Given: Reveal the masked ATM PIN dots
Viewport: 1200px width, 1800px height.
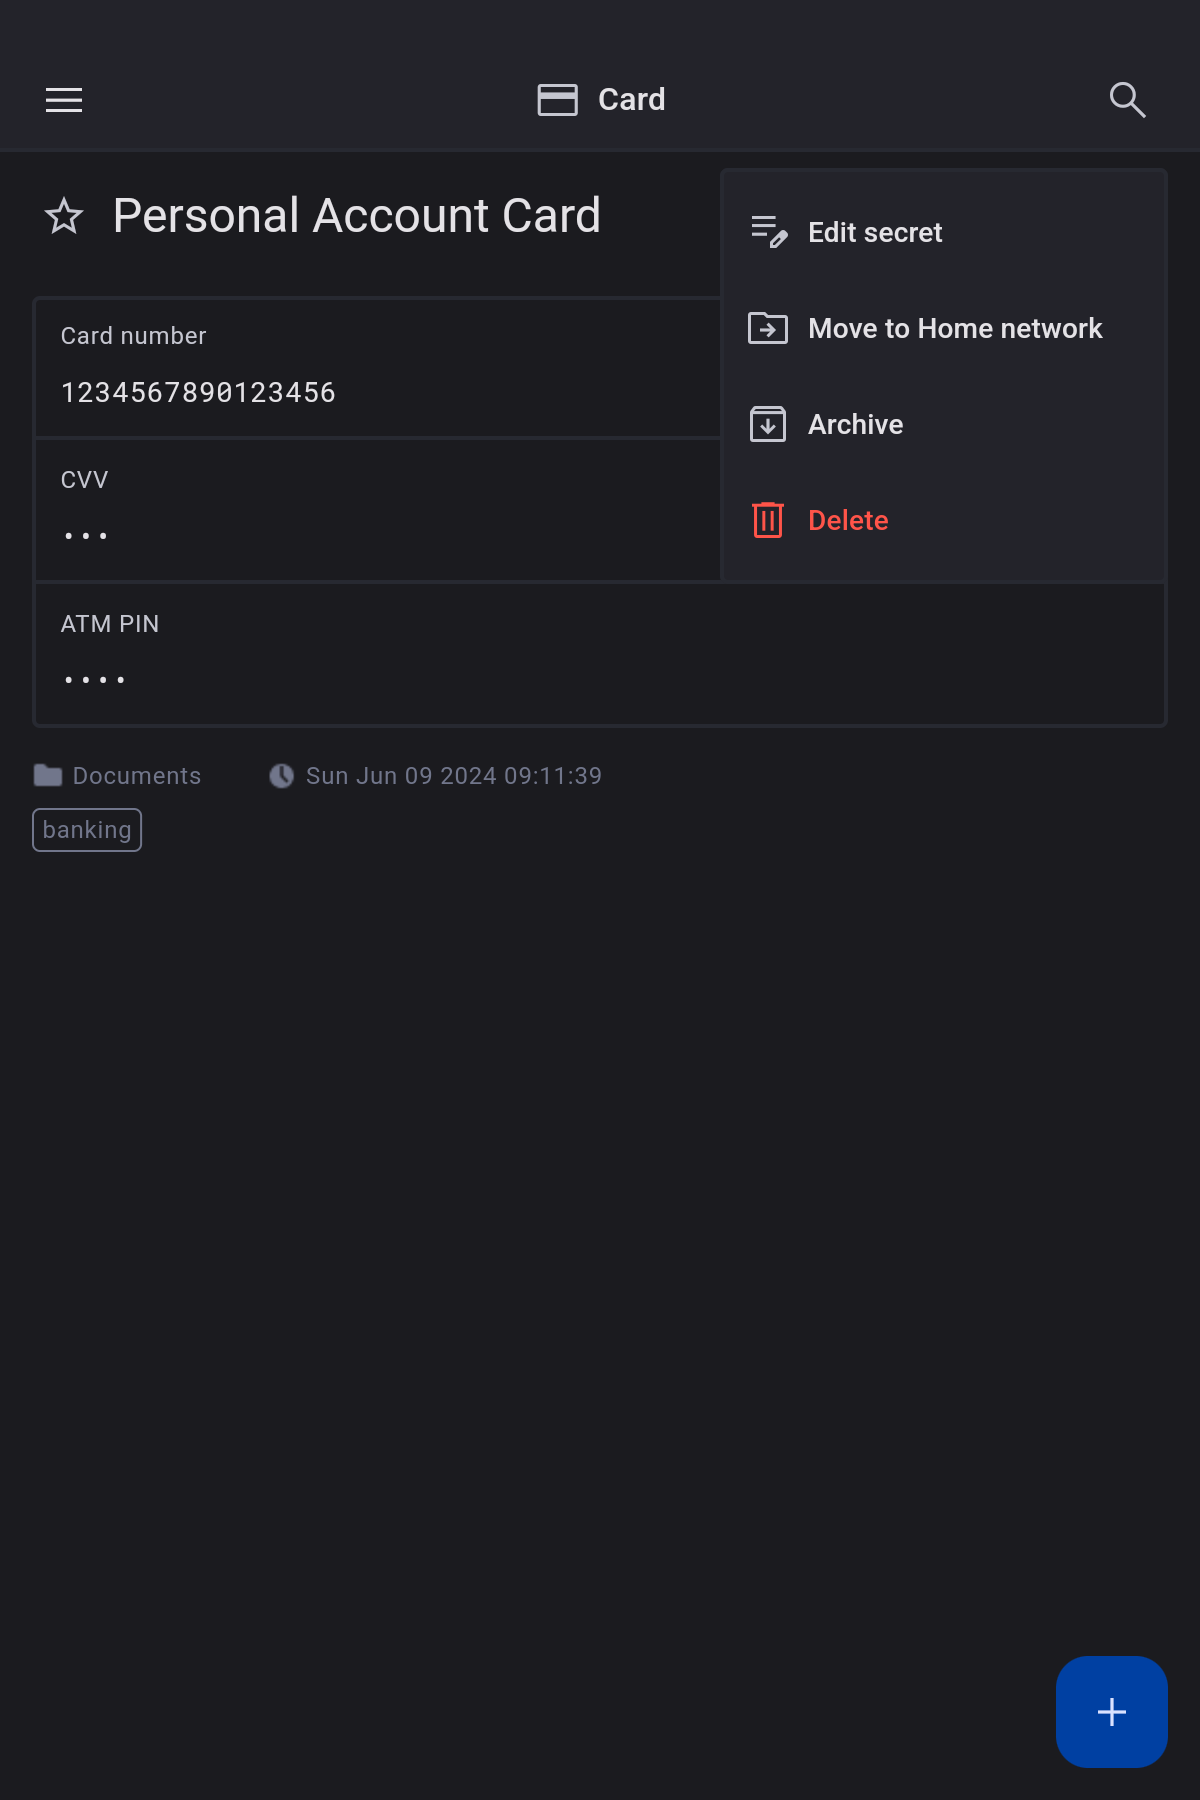Looking at the screenshot, I should pos(95,680).
